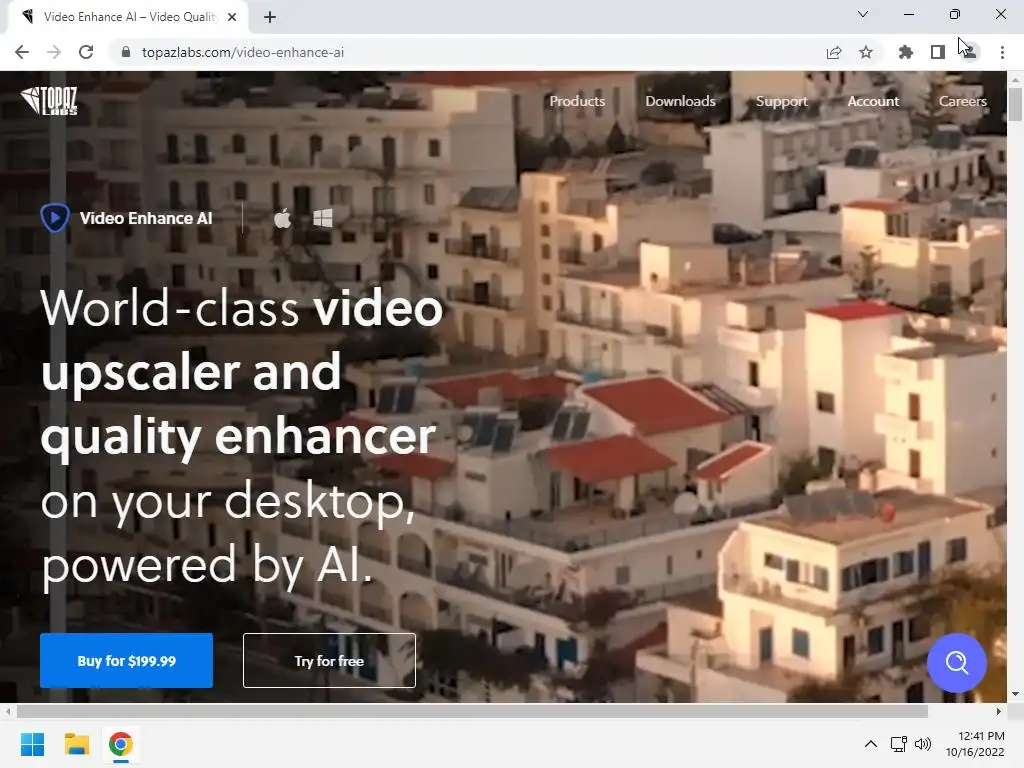1024x768 pixels.
Task: View site security padlock info
Action: tap(126, 52)
